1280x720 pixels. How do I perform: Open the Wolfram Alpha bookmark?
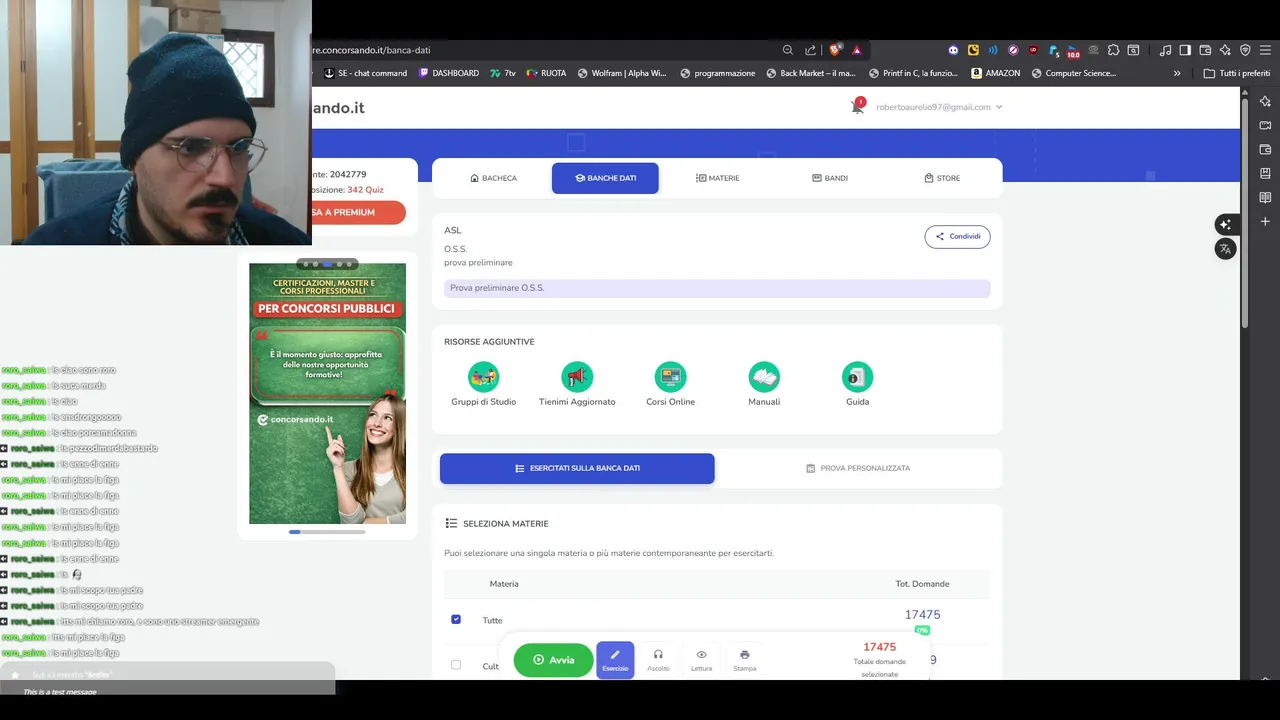[621, 73]
